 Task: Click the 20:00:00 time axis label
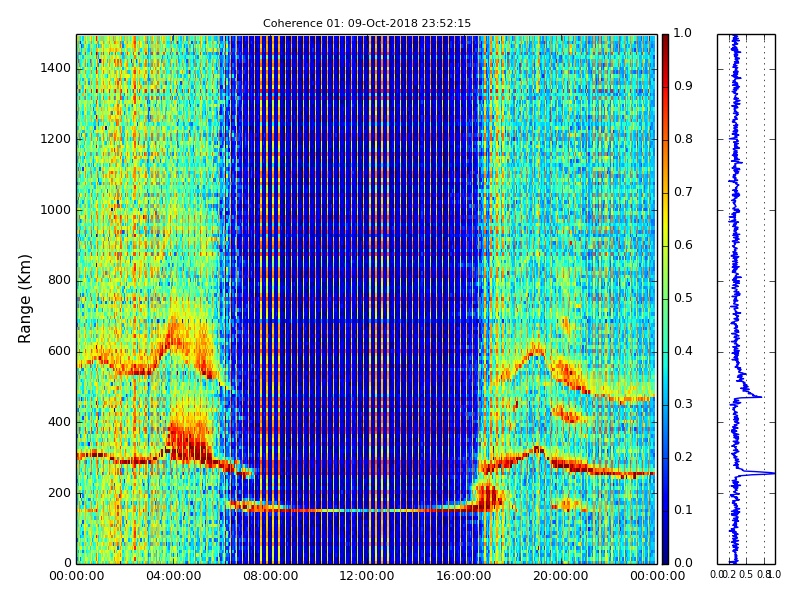561,576
